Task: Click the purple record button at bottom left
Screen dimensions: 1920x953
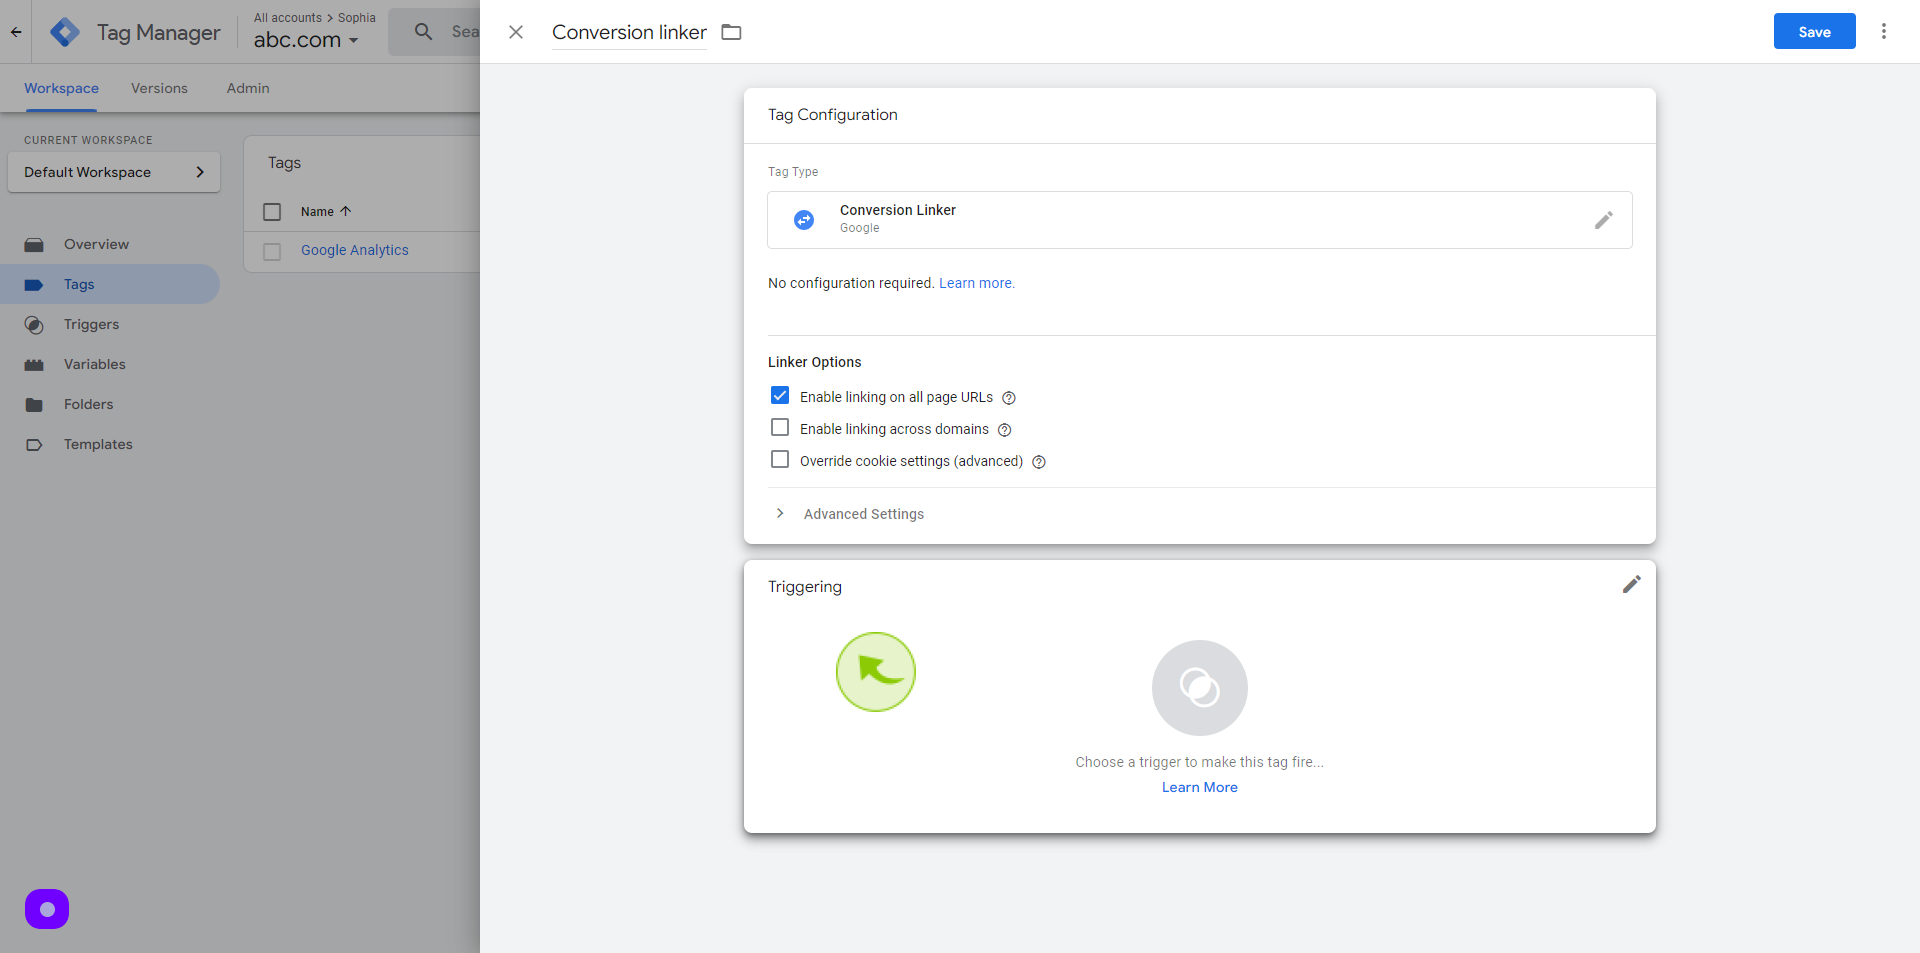Action: coord(47,909)
